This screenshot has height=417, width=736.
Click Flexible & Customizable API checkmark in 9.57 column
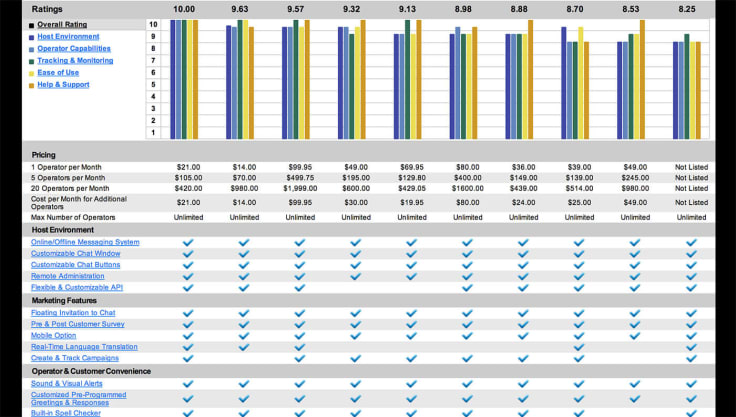[300, 287]
